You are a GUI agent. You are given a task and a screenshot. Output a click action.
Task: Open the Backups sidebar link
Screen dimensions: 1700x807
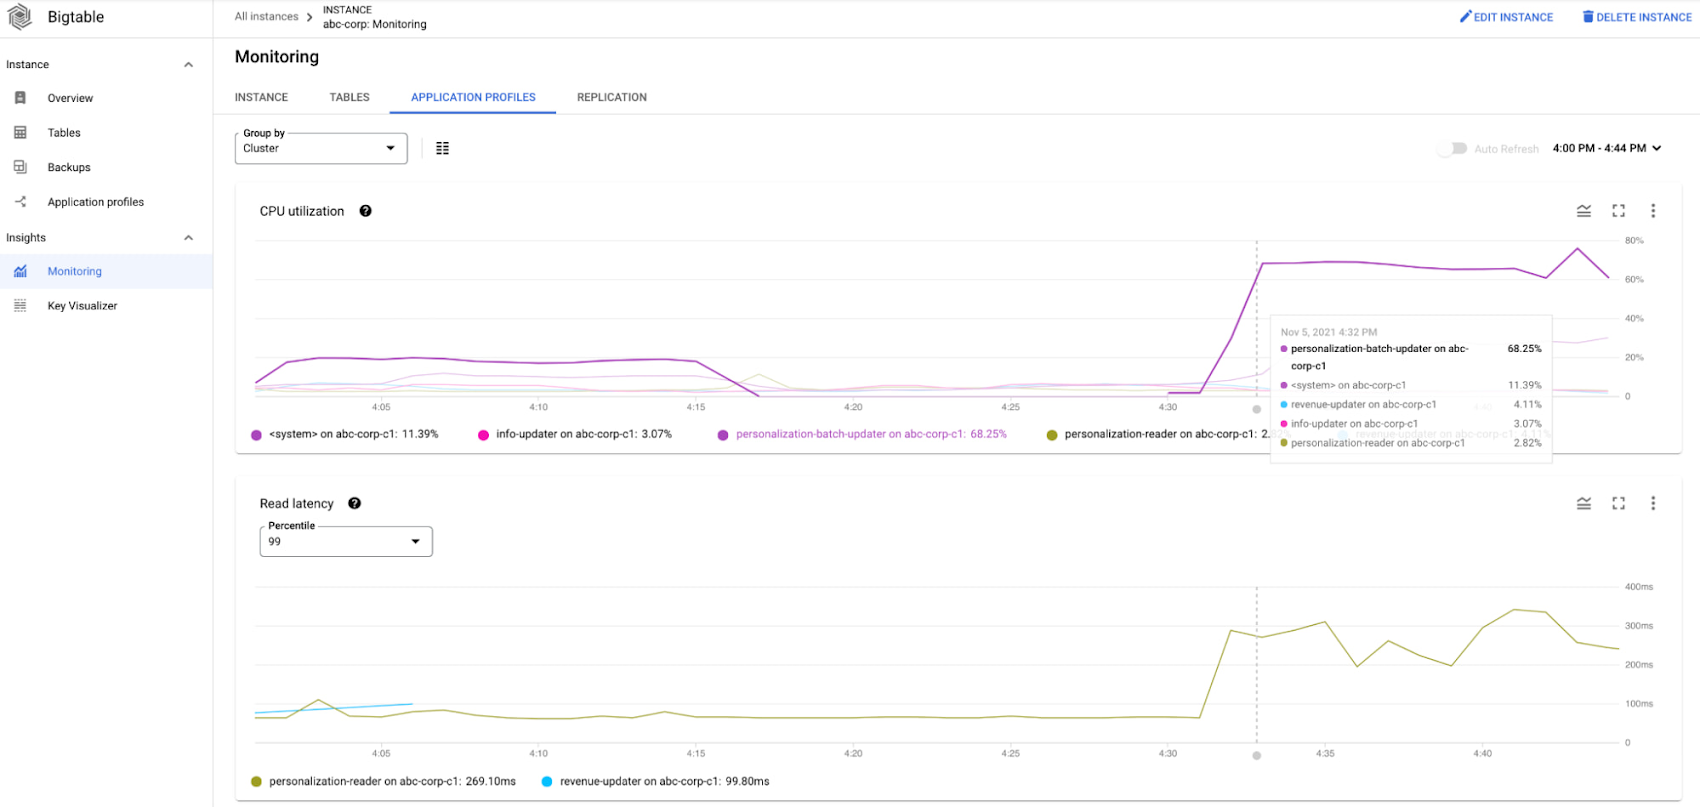click(x=69, y=167)
